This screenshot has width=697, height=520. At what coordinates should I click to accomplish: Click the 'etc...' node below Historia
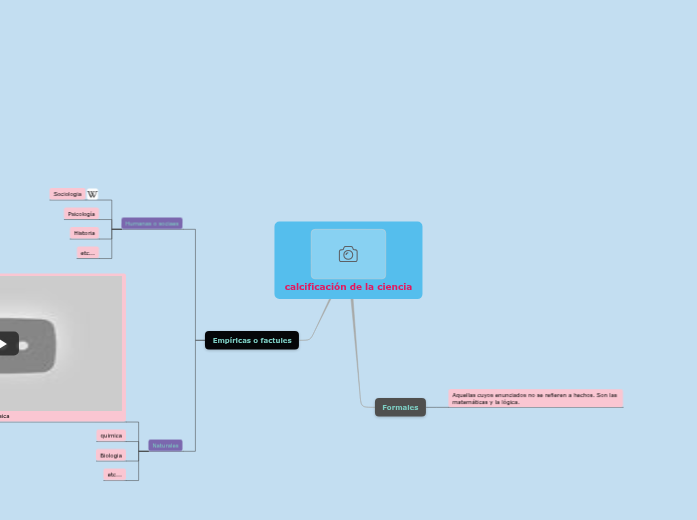pyautogui.click(x=87, y=253)
